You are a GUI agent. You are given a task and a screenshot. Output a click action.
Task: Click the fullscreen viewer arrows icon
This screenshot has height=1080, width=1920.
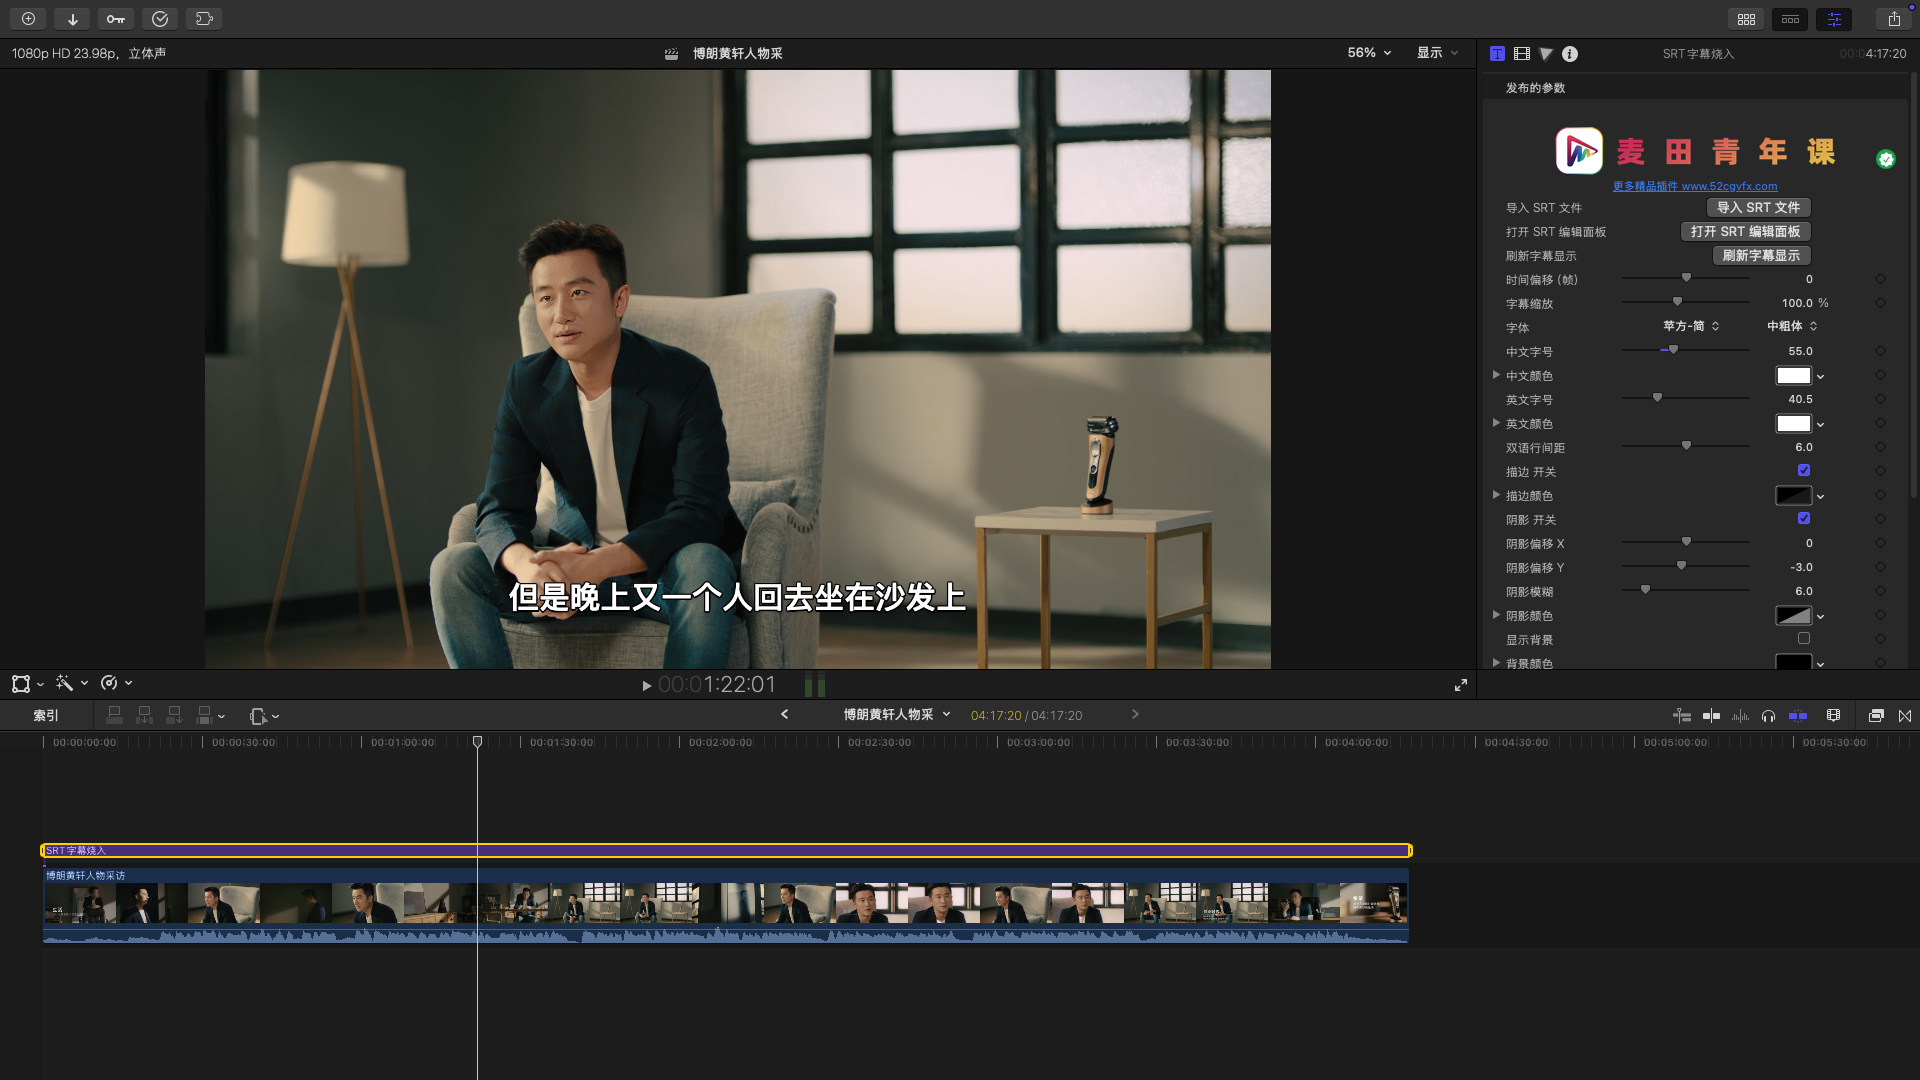pyautogui.click(x=1461, y=685)
